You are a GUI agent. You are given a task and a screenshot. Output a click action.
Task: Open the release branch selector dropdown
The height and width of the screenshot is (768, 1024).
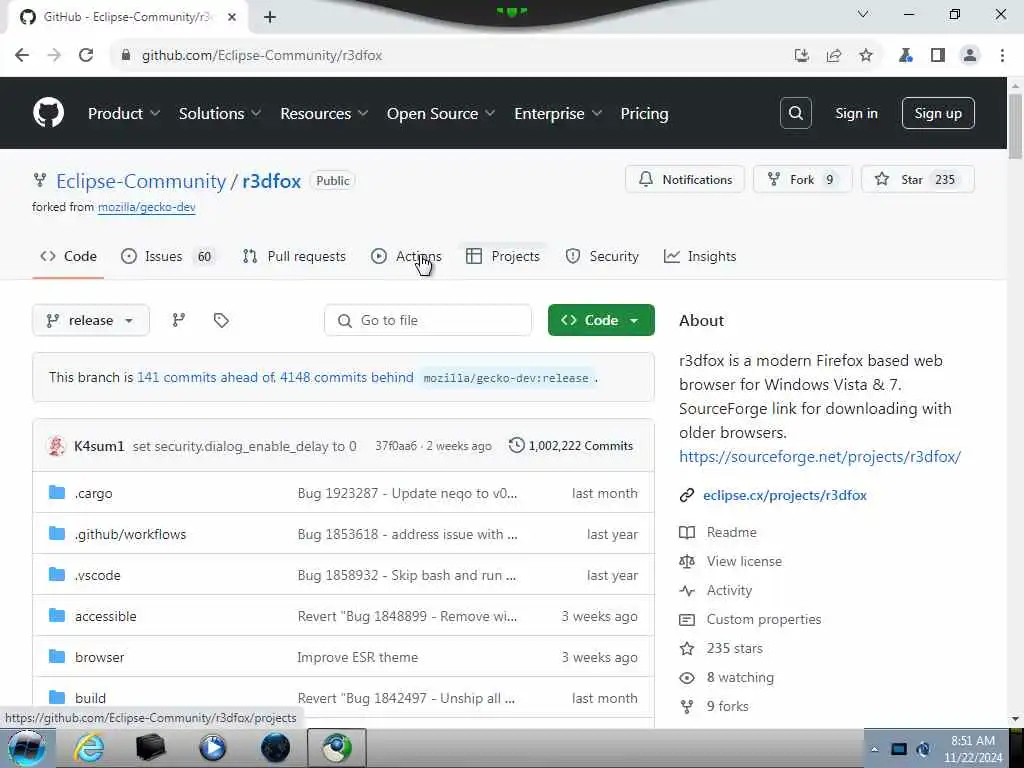pos(91,320)
